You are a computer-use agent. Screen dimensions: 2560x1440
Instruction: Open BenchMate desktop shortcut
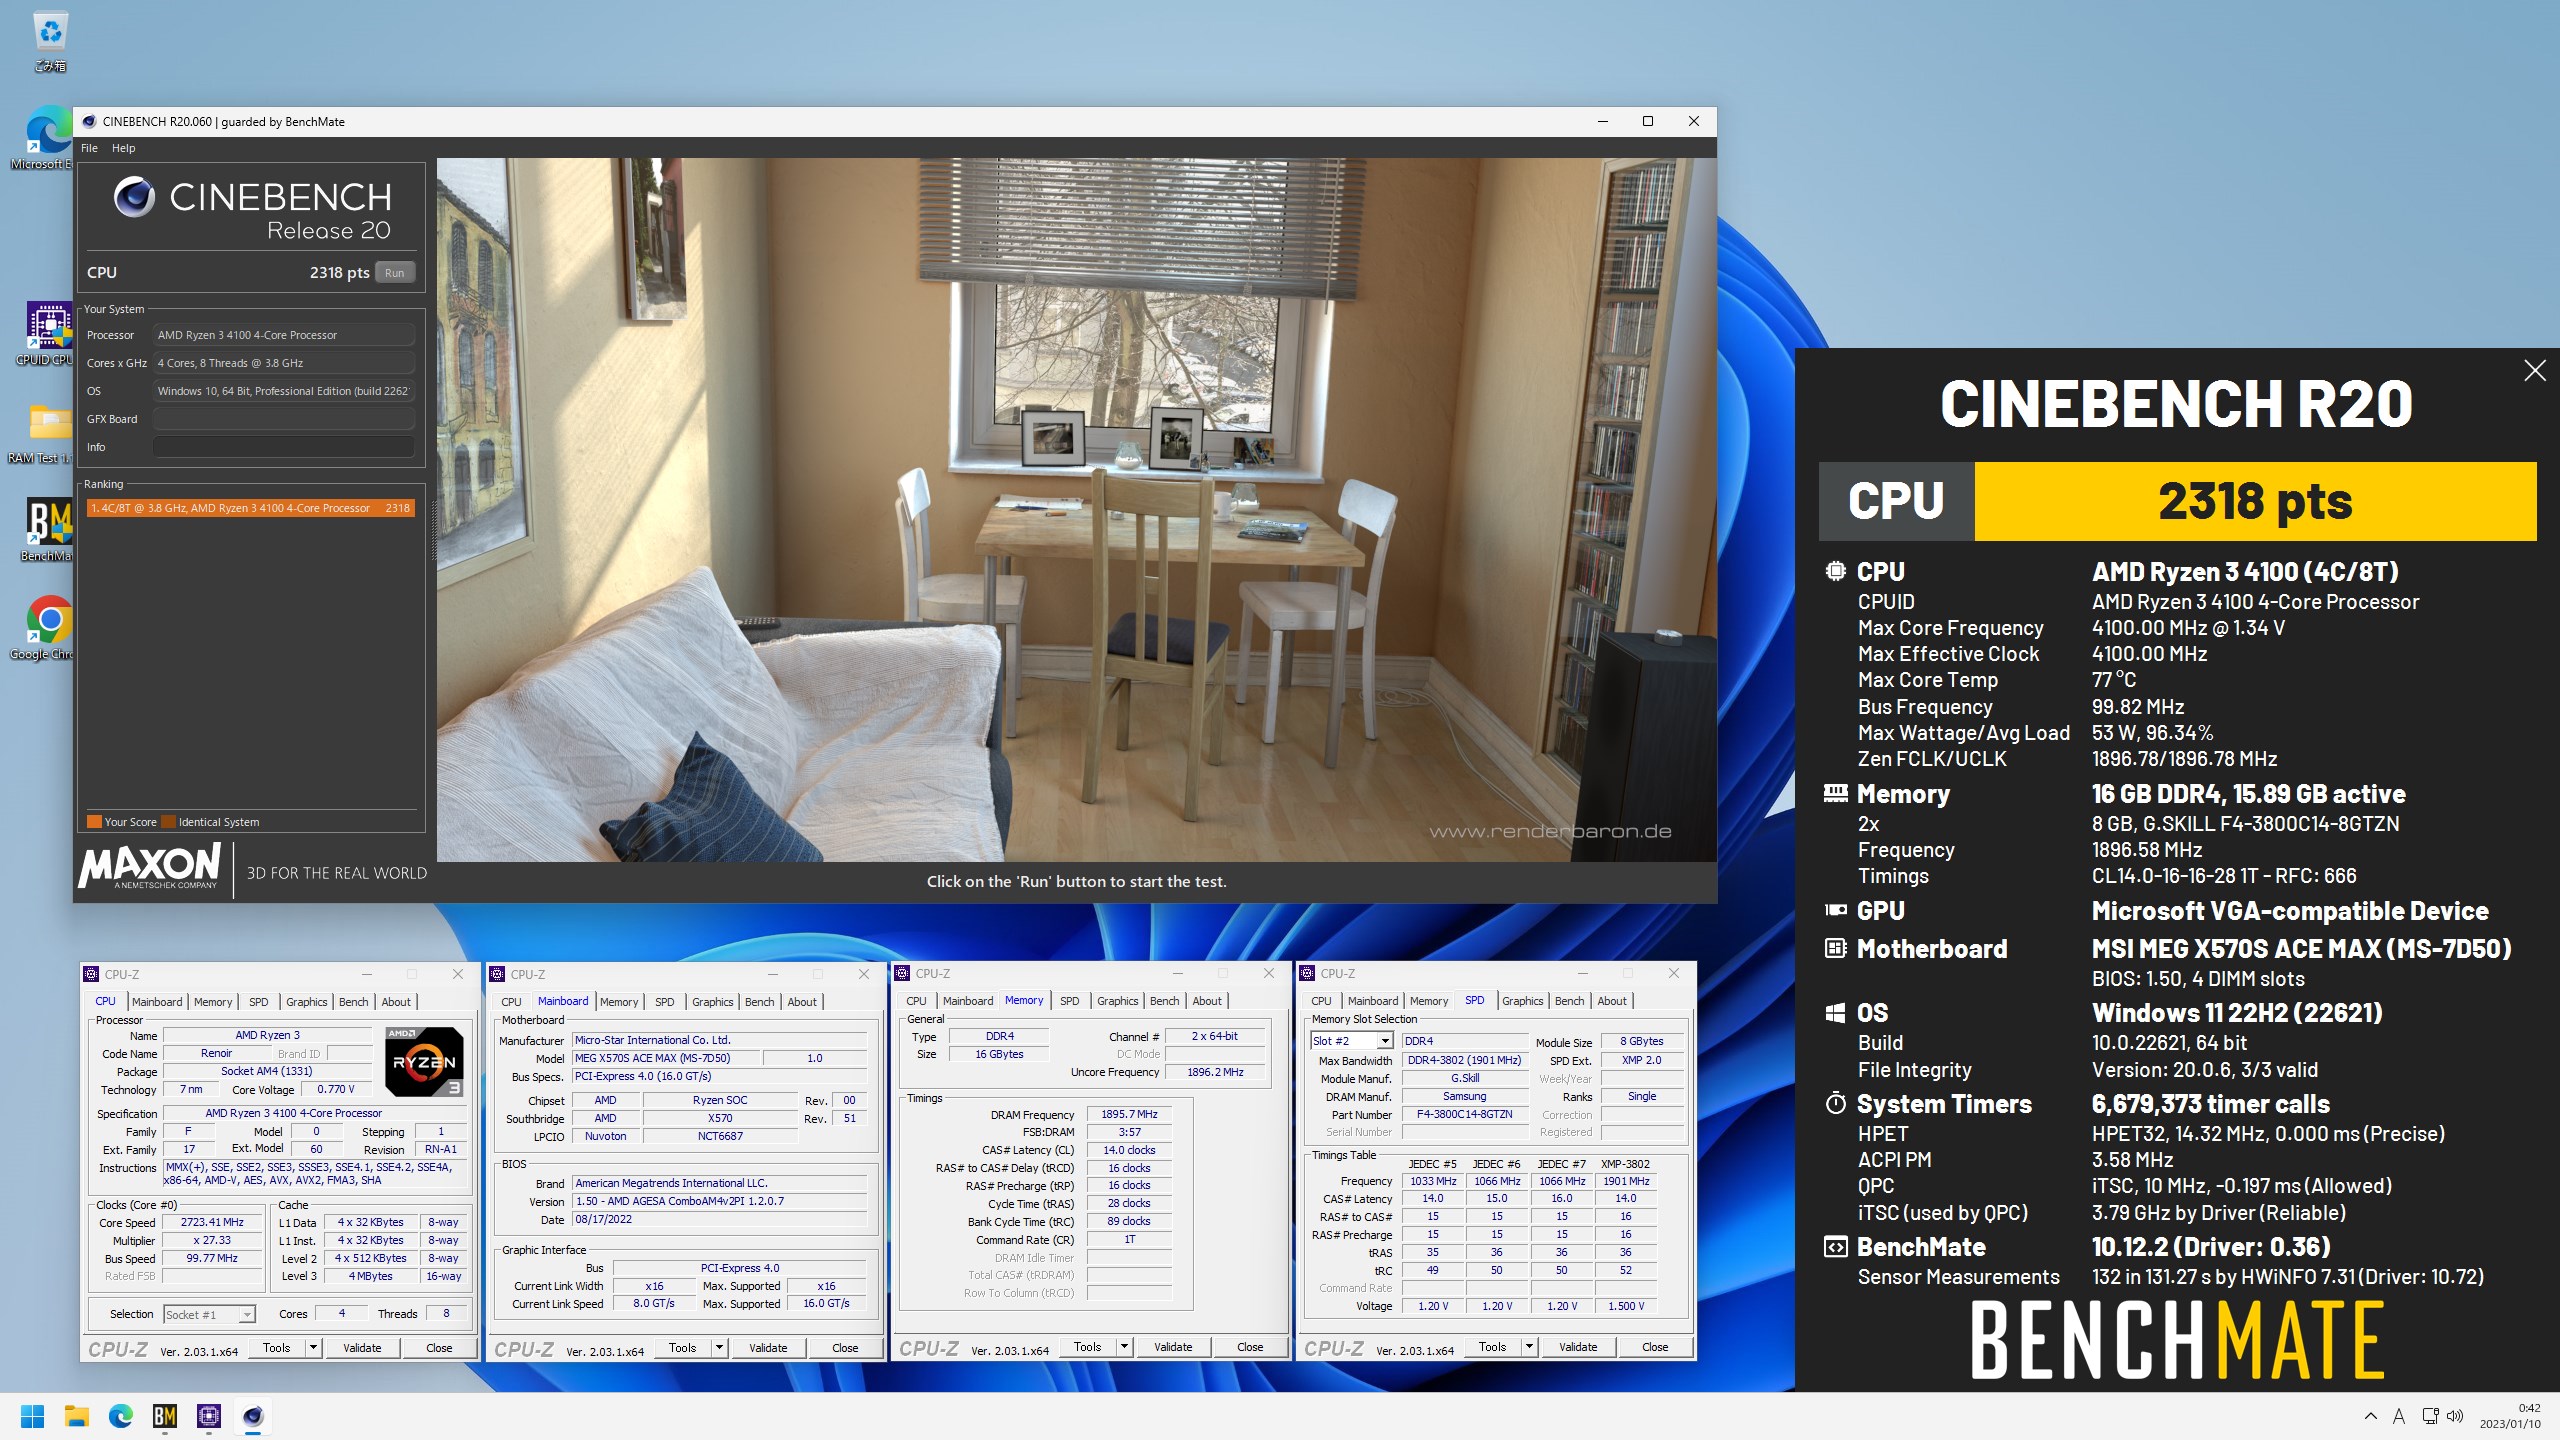tap(46, 530)
